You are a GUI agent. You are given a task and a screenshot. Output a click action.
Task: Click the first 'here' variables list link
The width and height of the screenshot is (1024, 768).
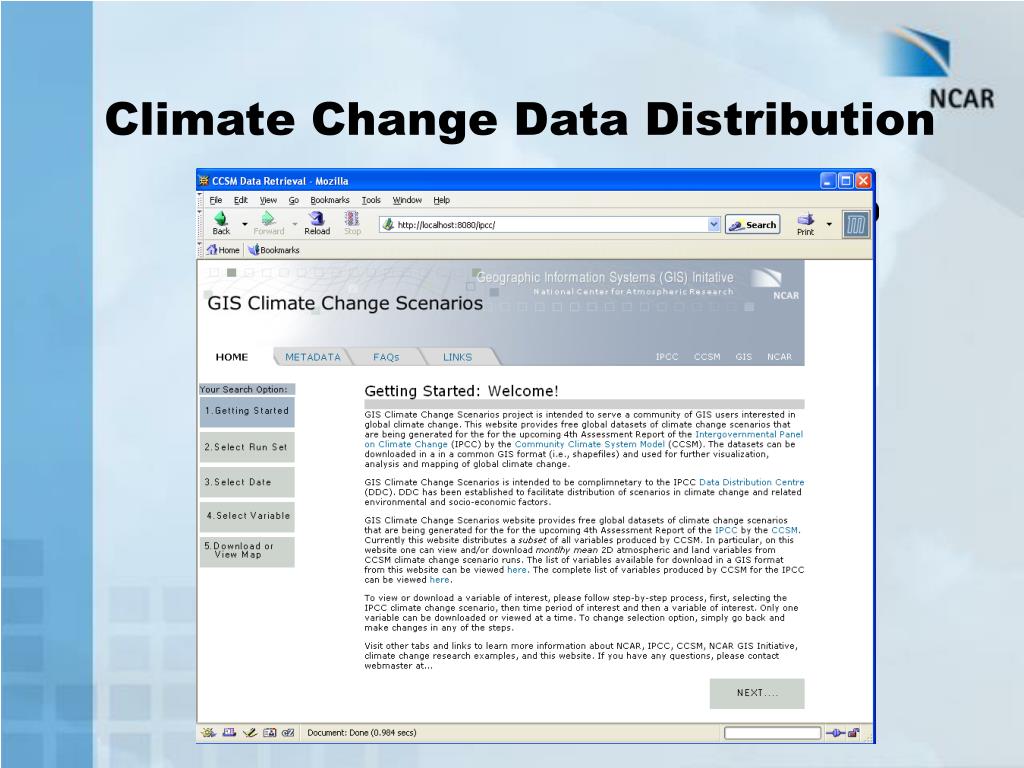517,570
